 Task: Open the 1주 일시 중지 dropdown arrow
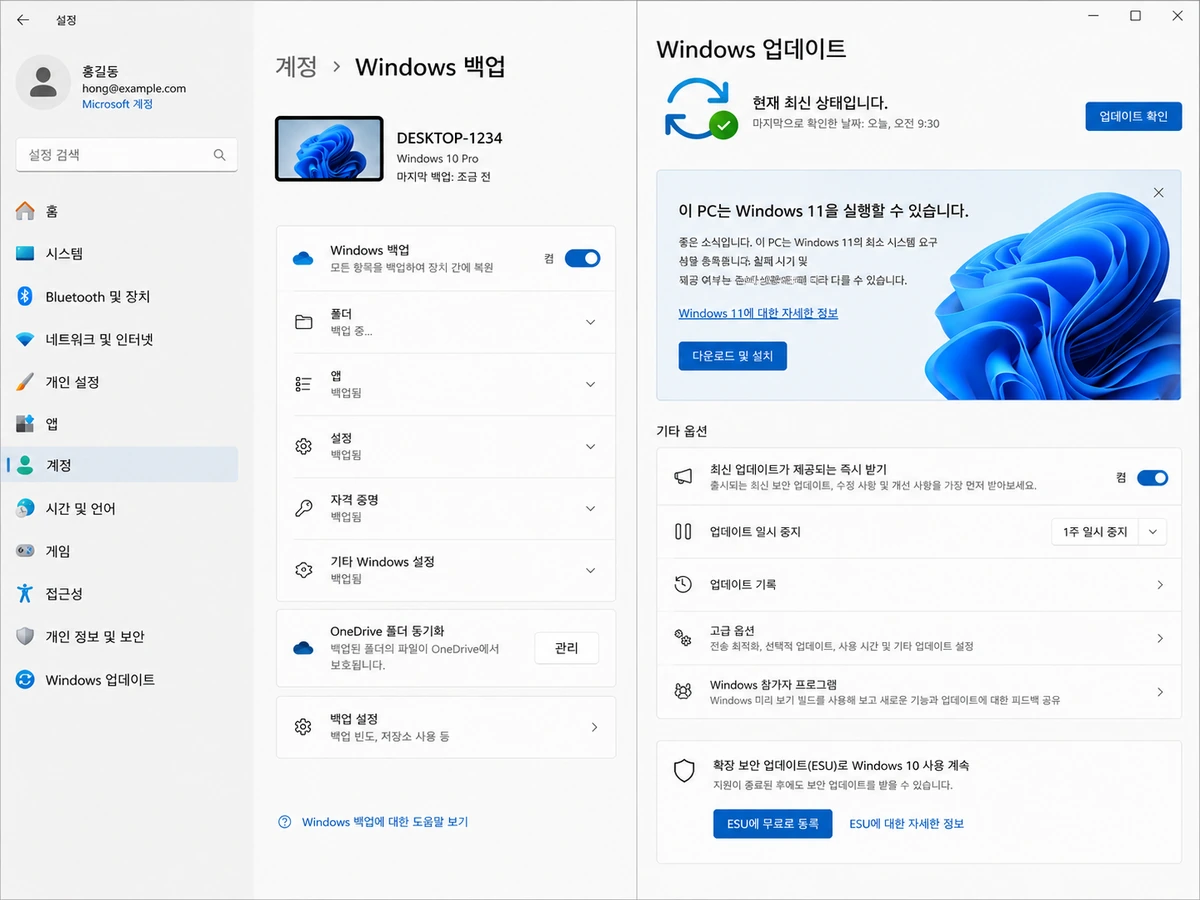pos(1153,532)
